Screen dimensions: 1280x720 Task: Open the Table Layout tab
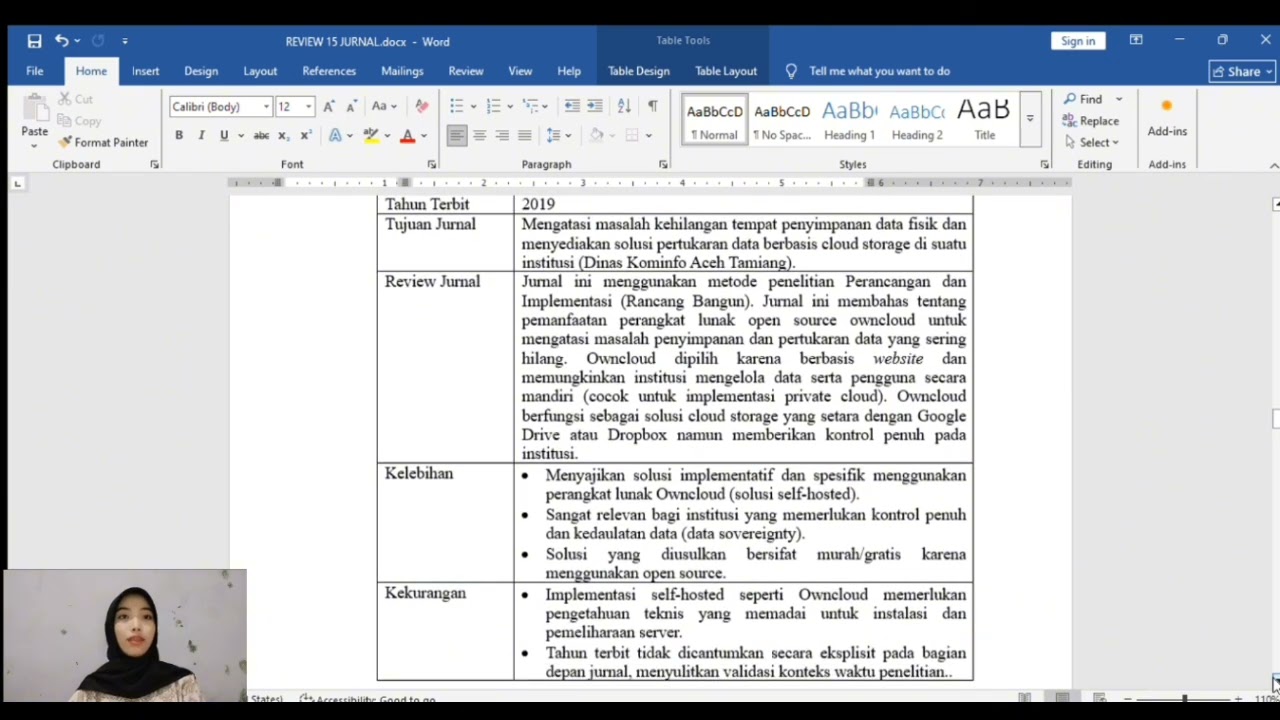(726, 71)
